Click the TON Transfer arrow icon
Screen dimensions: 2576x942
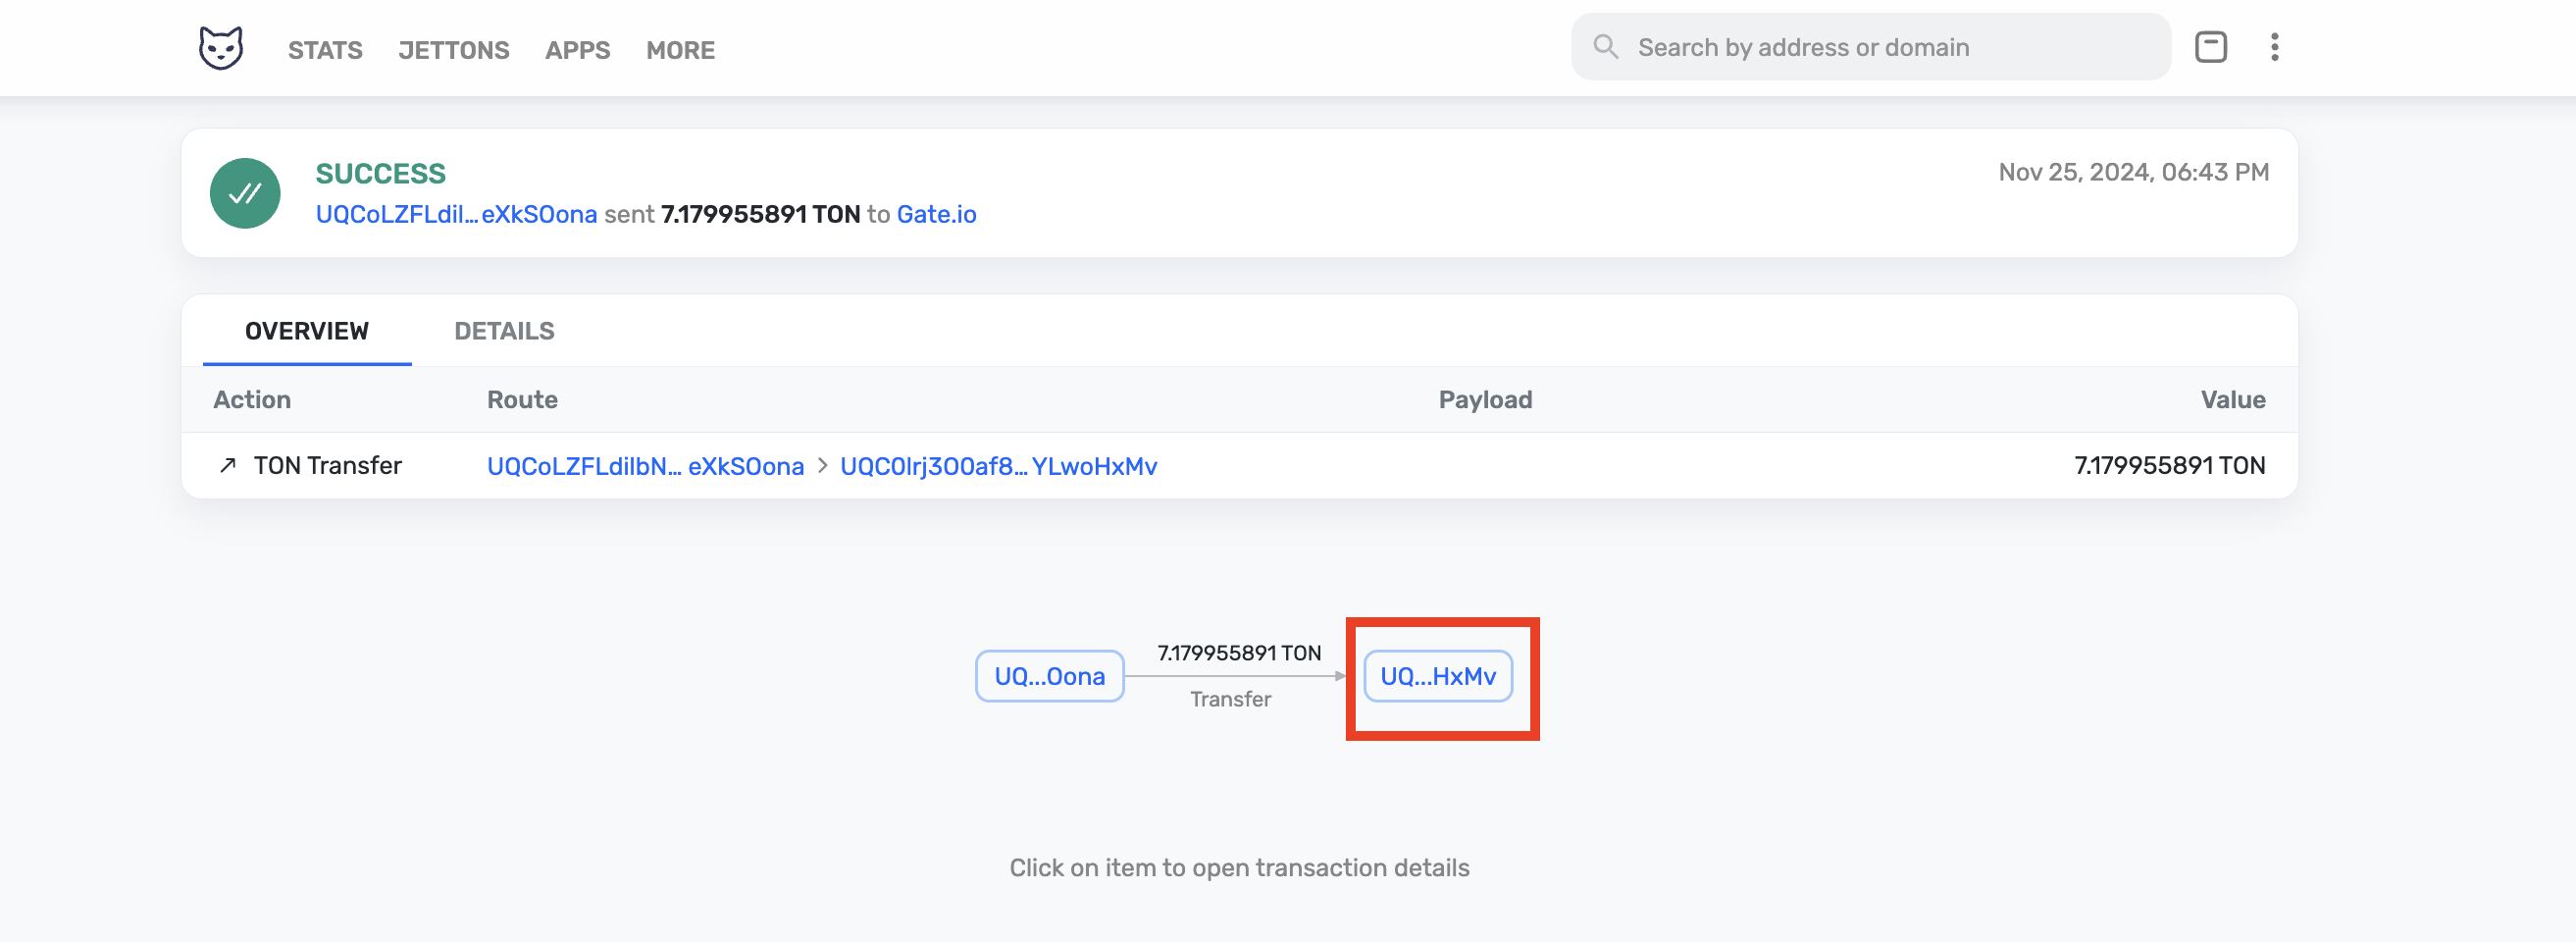tap(228, 465)
